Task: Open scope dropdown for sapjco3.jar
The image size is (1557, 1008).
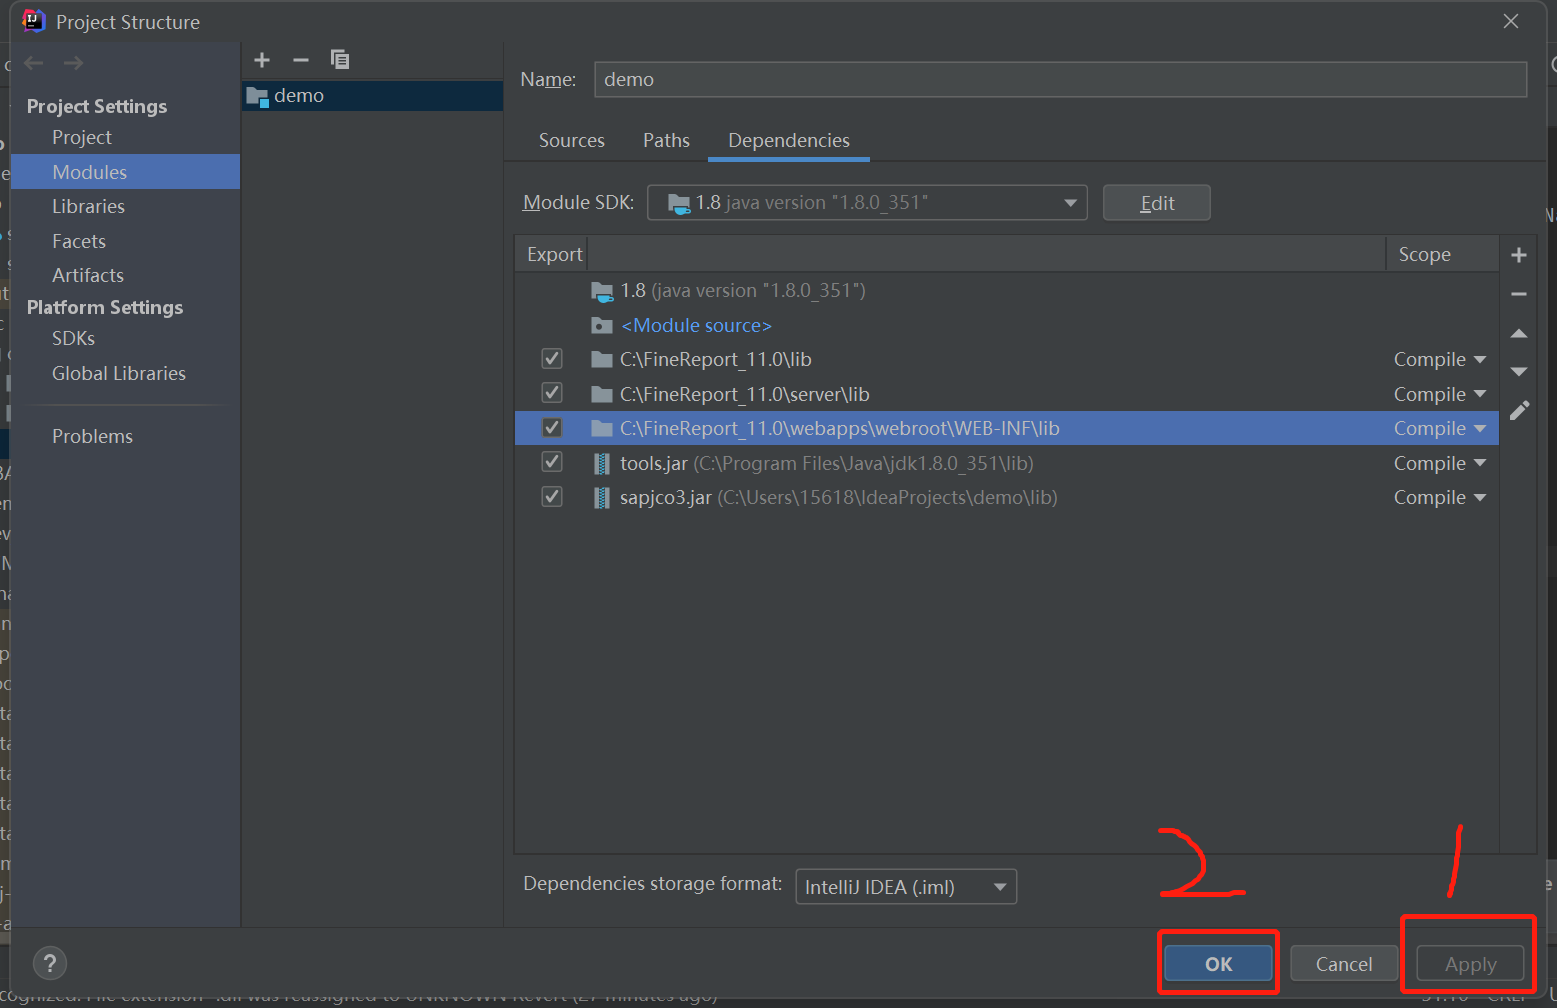Action: [x=1440, y=497]
